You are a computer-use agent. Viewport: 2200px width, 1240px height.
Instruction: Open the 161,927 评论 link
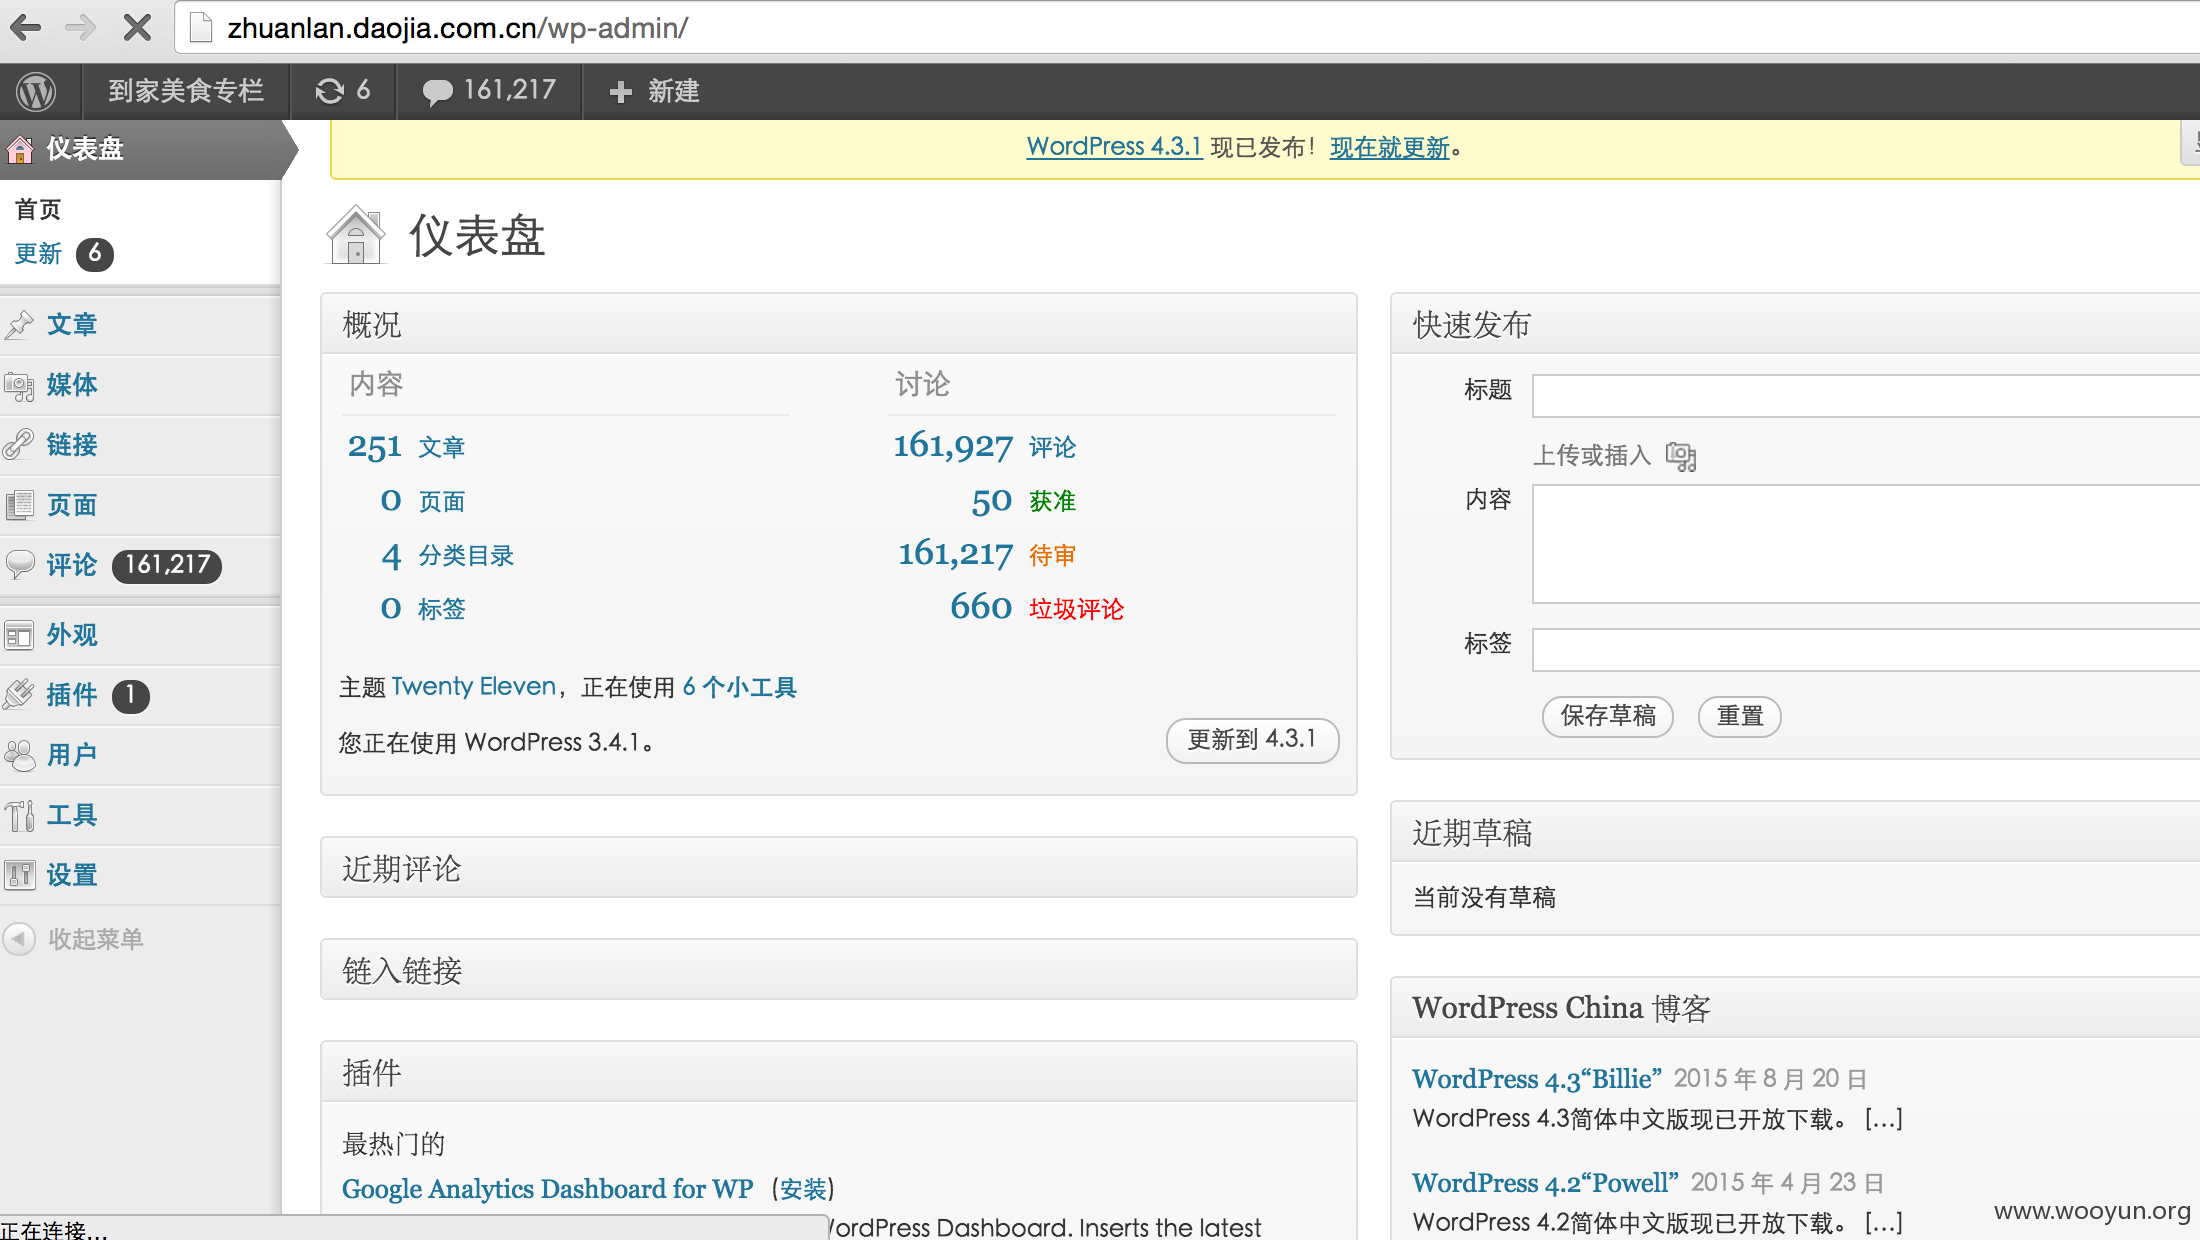coord(984,446)
